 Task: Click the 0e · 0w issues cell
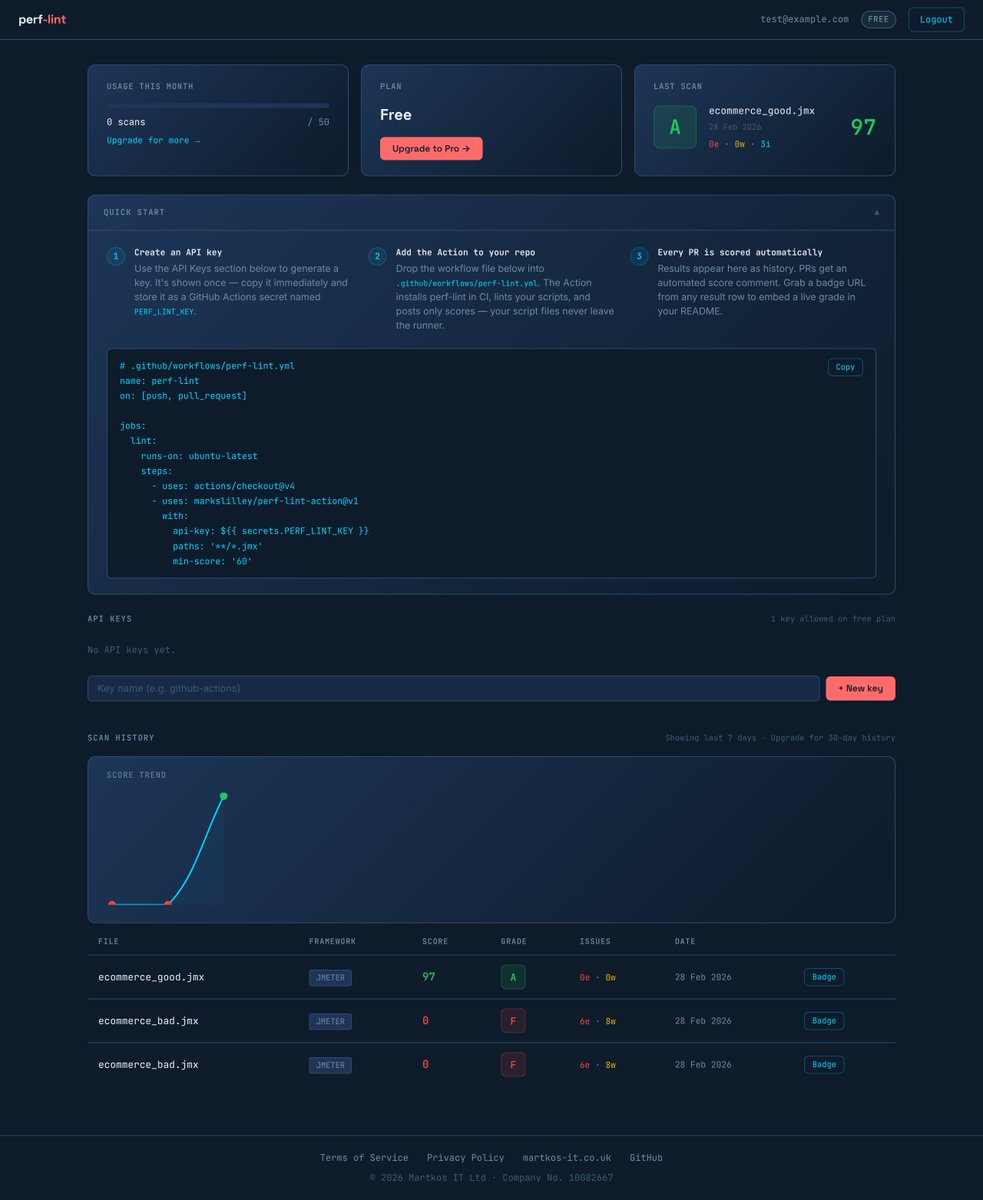(x=598, y=977)
